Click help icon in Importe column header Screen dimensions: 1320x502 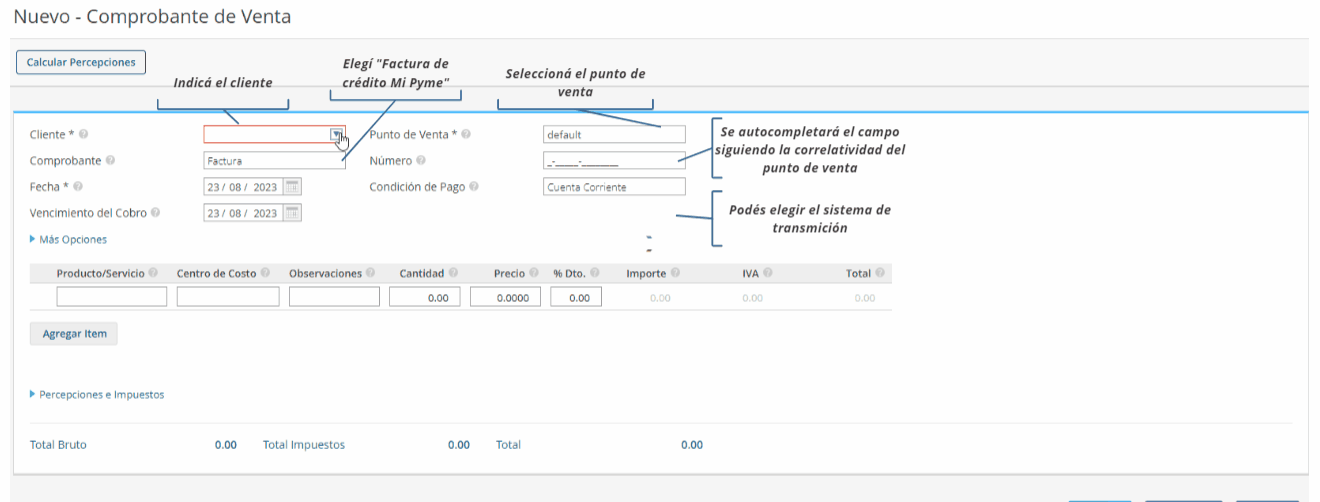point(675,273)
